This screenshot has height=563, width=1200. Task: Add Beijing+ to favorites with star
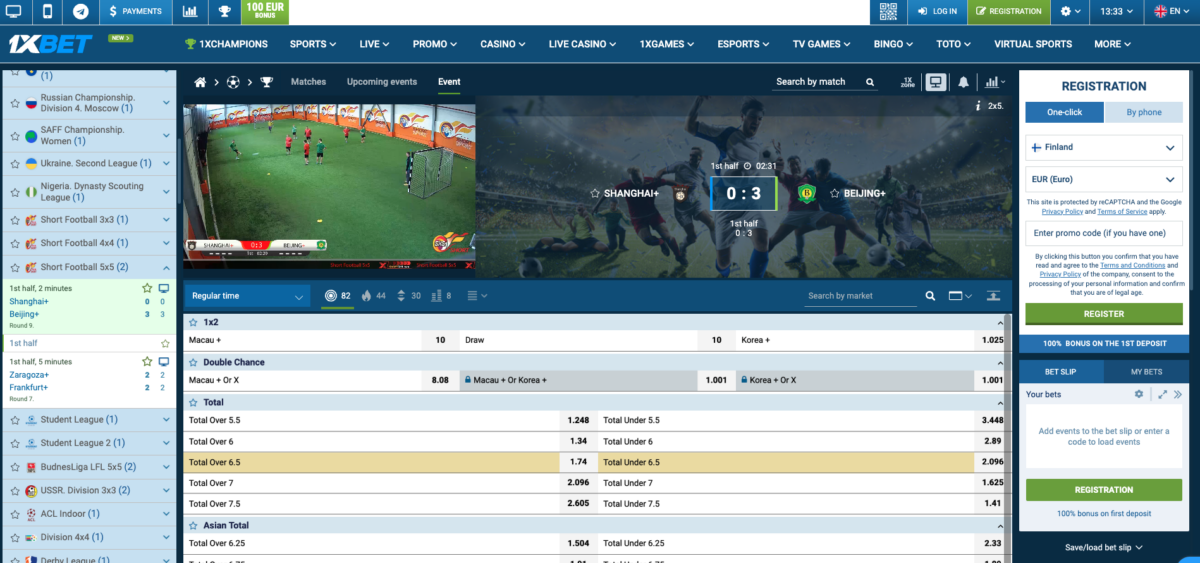pos(835,193)
